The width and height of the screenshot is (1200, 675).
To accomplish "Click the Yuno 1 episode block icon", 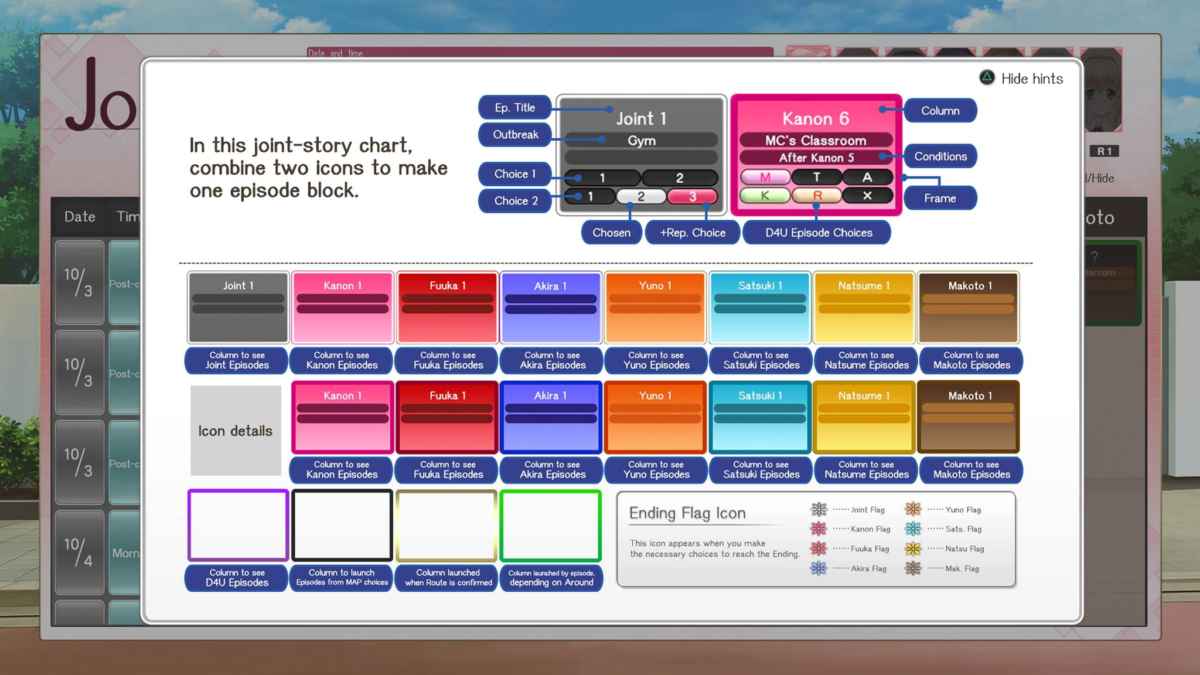I will (x=655, y=305).
